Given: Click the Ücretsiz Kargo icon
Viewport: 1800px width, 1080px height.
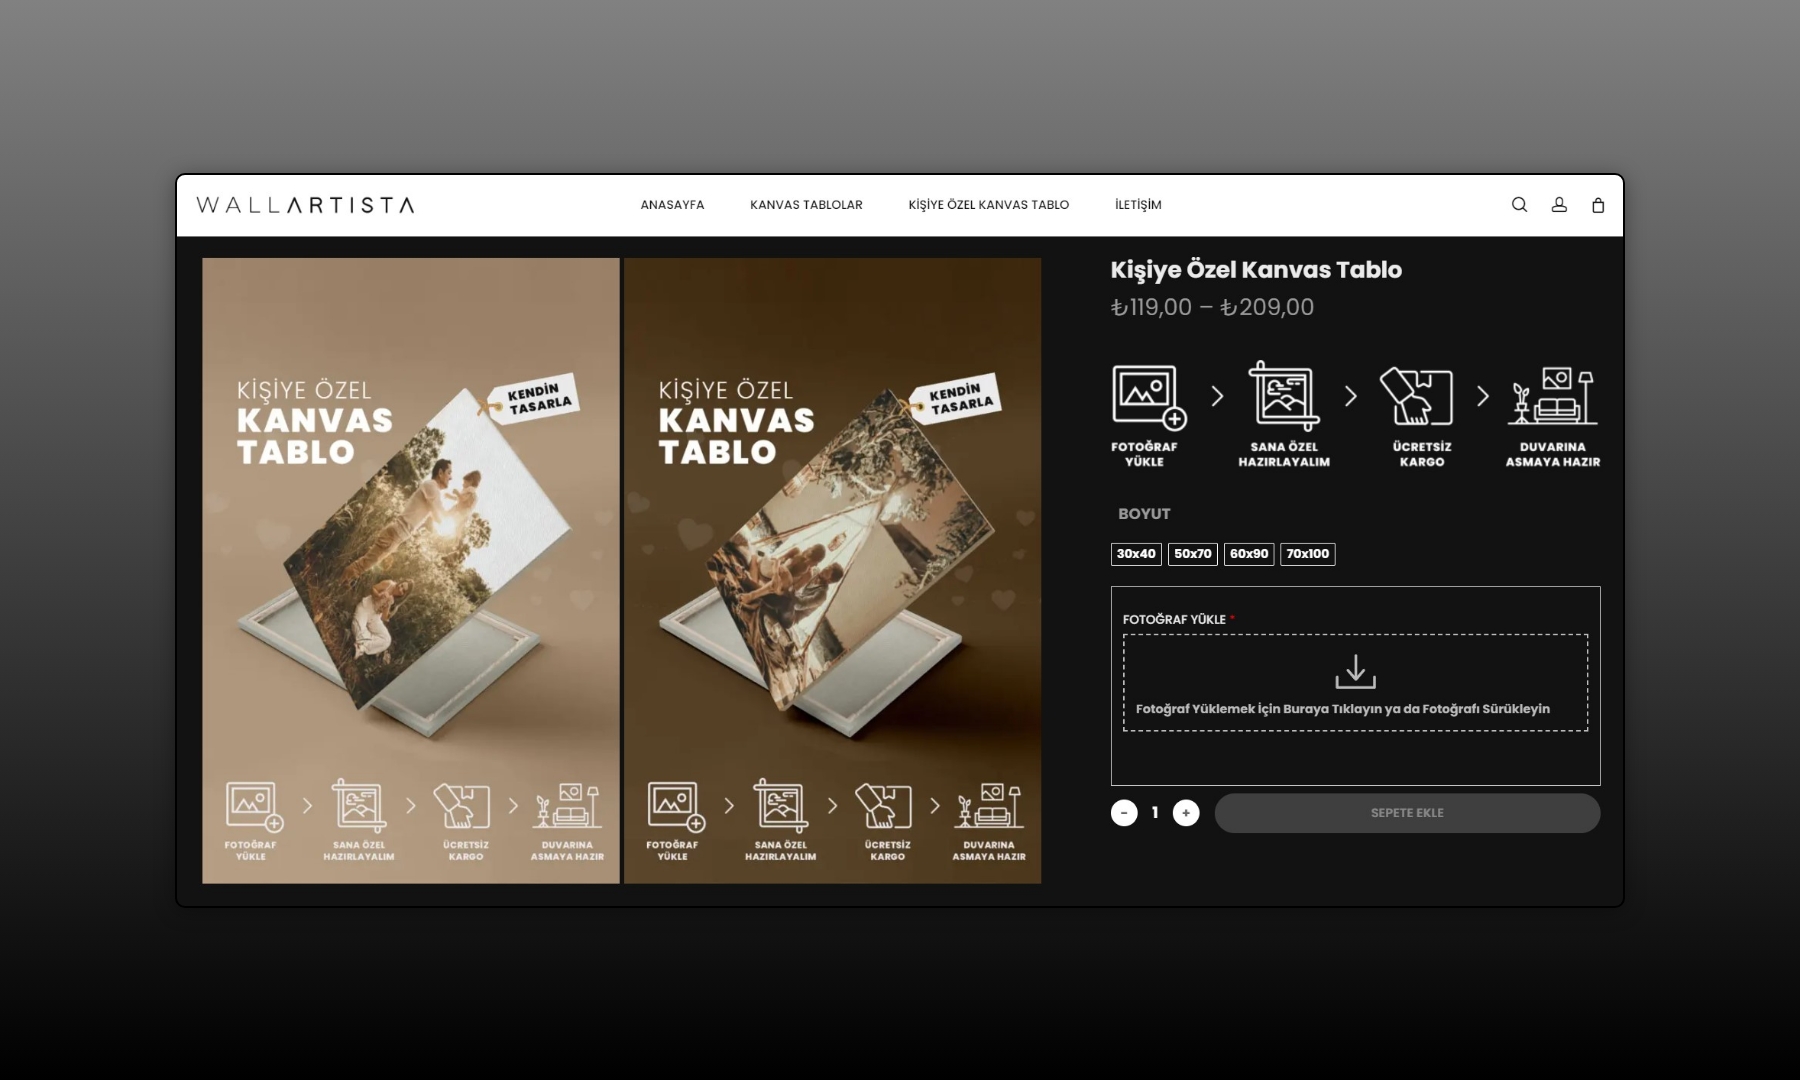Looking at the screenshot, I should point(1417,397).
